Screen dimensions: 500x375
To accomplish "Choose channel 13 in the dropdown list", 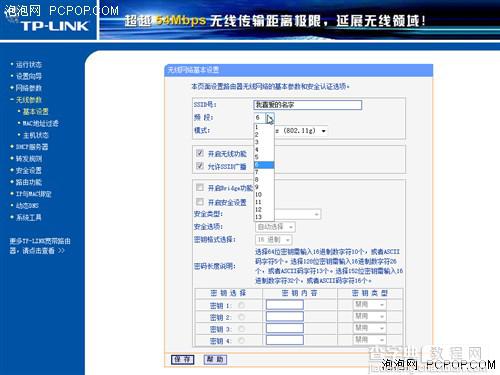I will pos(264,217).
